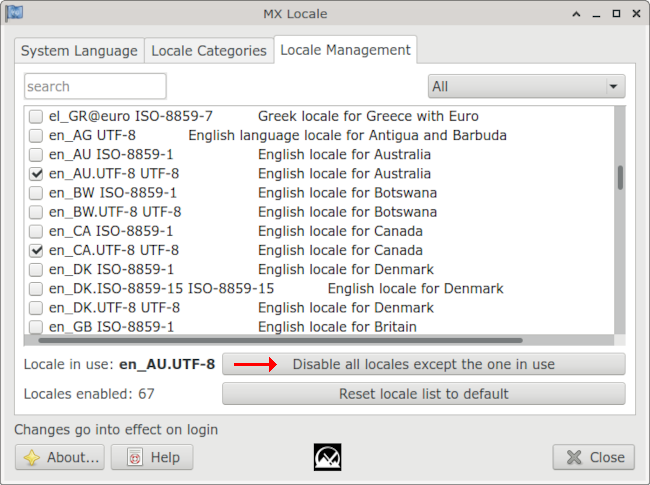Click 'English locale for Britain' description
Viewport: 650px width, 485px height.
coord(337,327)
